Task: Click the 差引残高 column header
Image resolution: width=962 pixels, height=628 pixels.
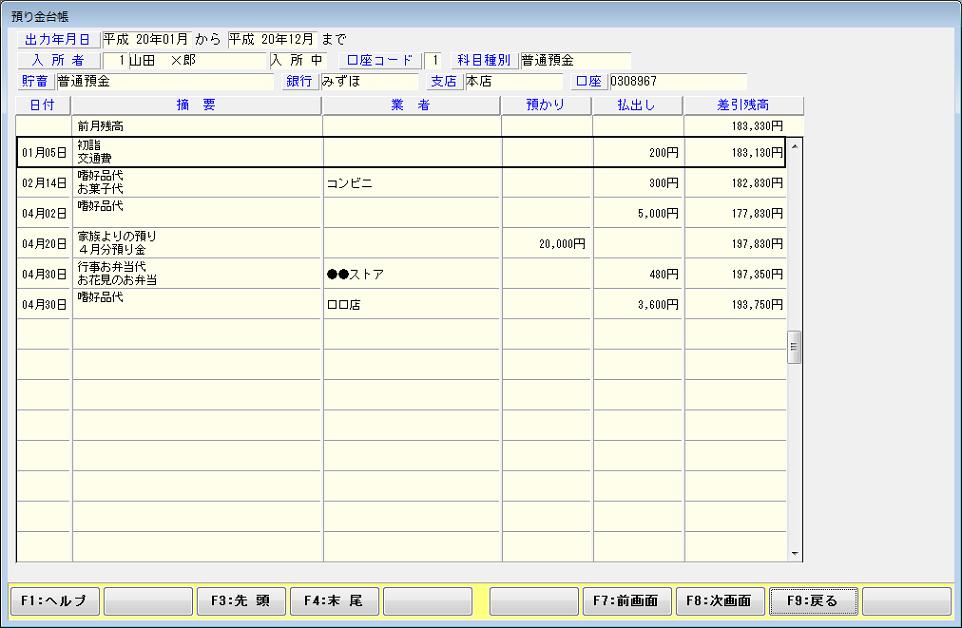Action: tap(743, 105)
